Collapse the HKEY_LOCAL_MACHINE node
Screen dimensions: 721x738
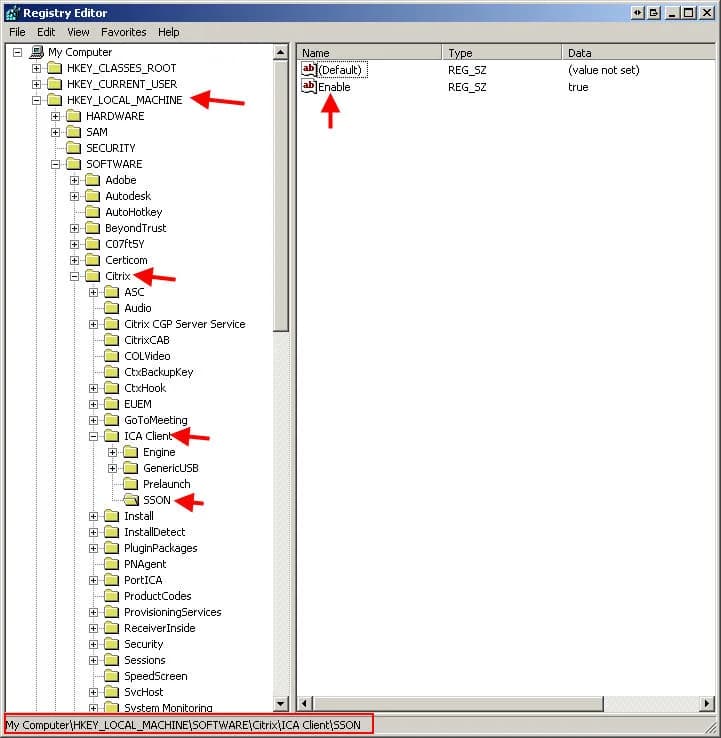(x=36, y=100)
